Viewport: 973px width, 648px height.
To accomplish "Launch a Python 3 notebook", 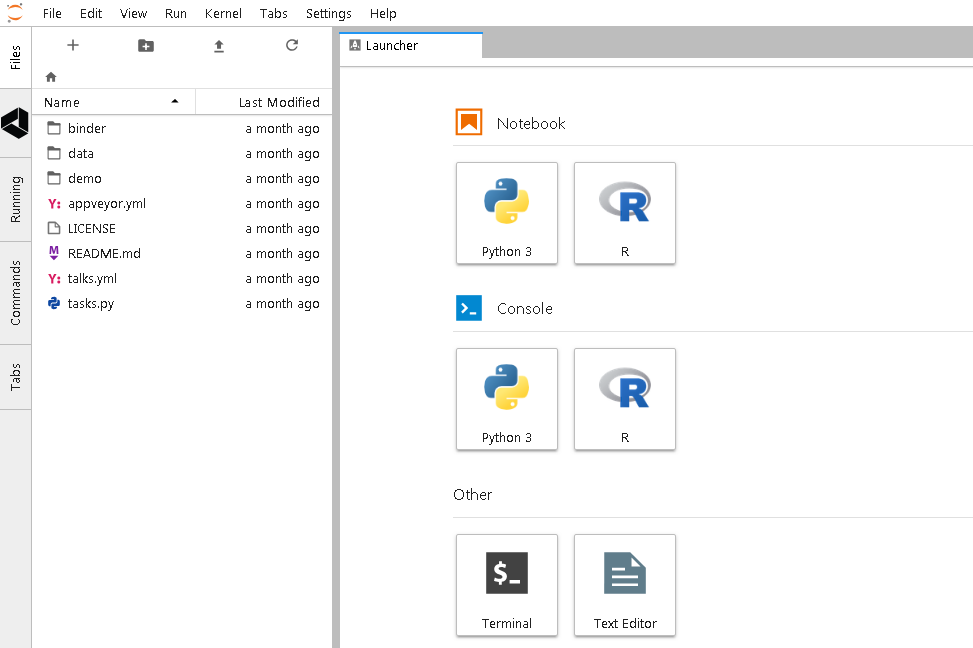I will click(507, 214).
